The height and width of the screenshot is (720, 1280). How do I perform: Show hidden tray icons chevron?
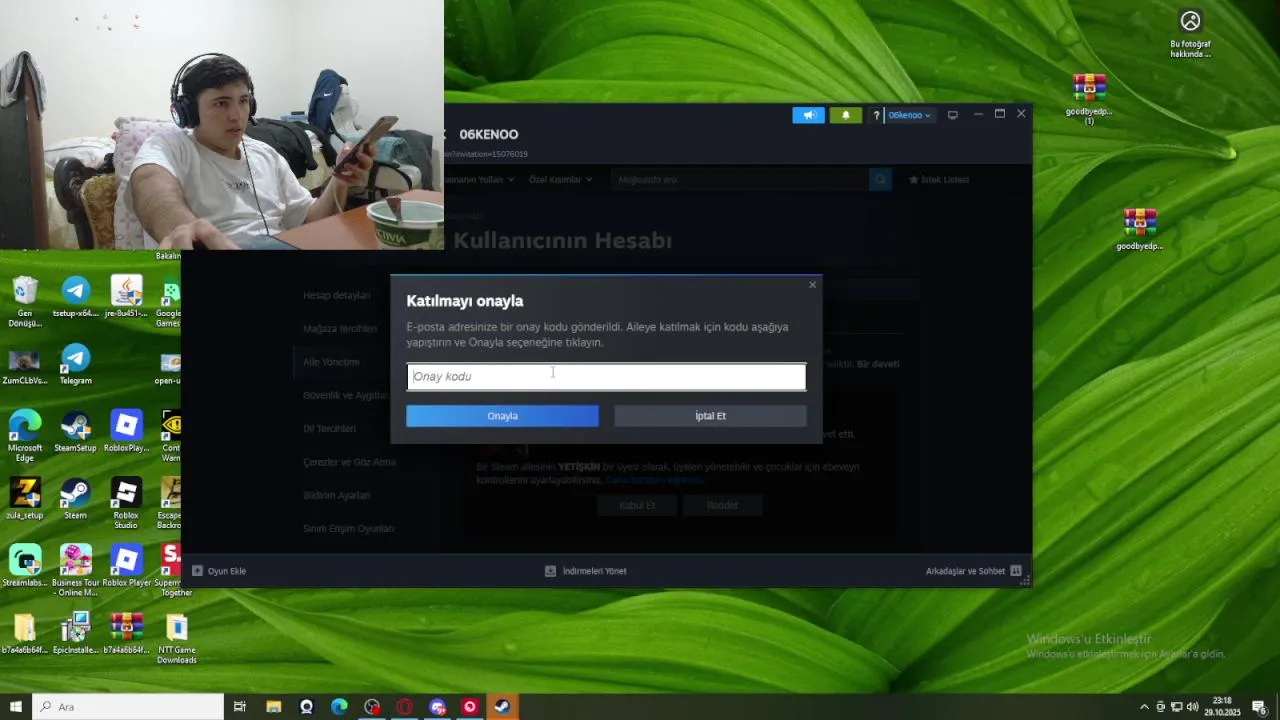(1144, 707)
